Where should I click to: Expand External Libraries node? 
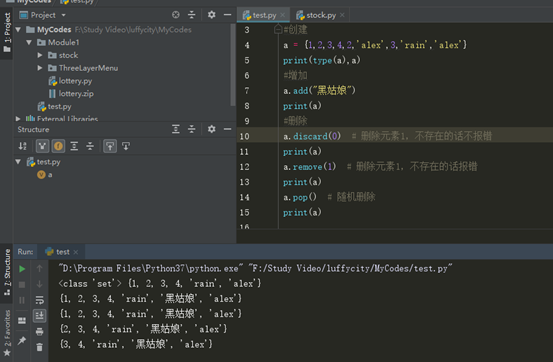[x=18, y=119]
